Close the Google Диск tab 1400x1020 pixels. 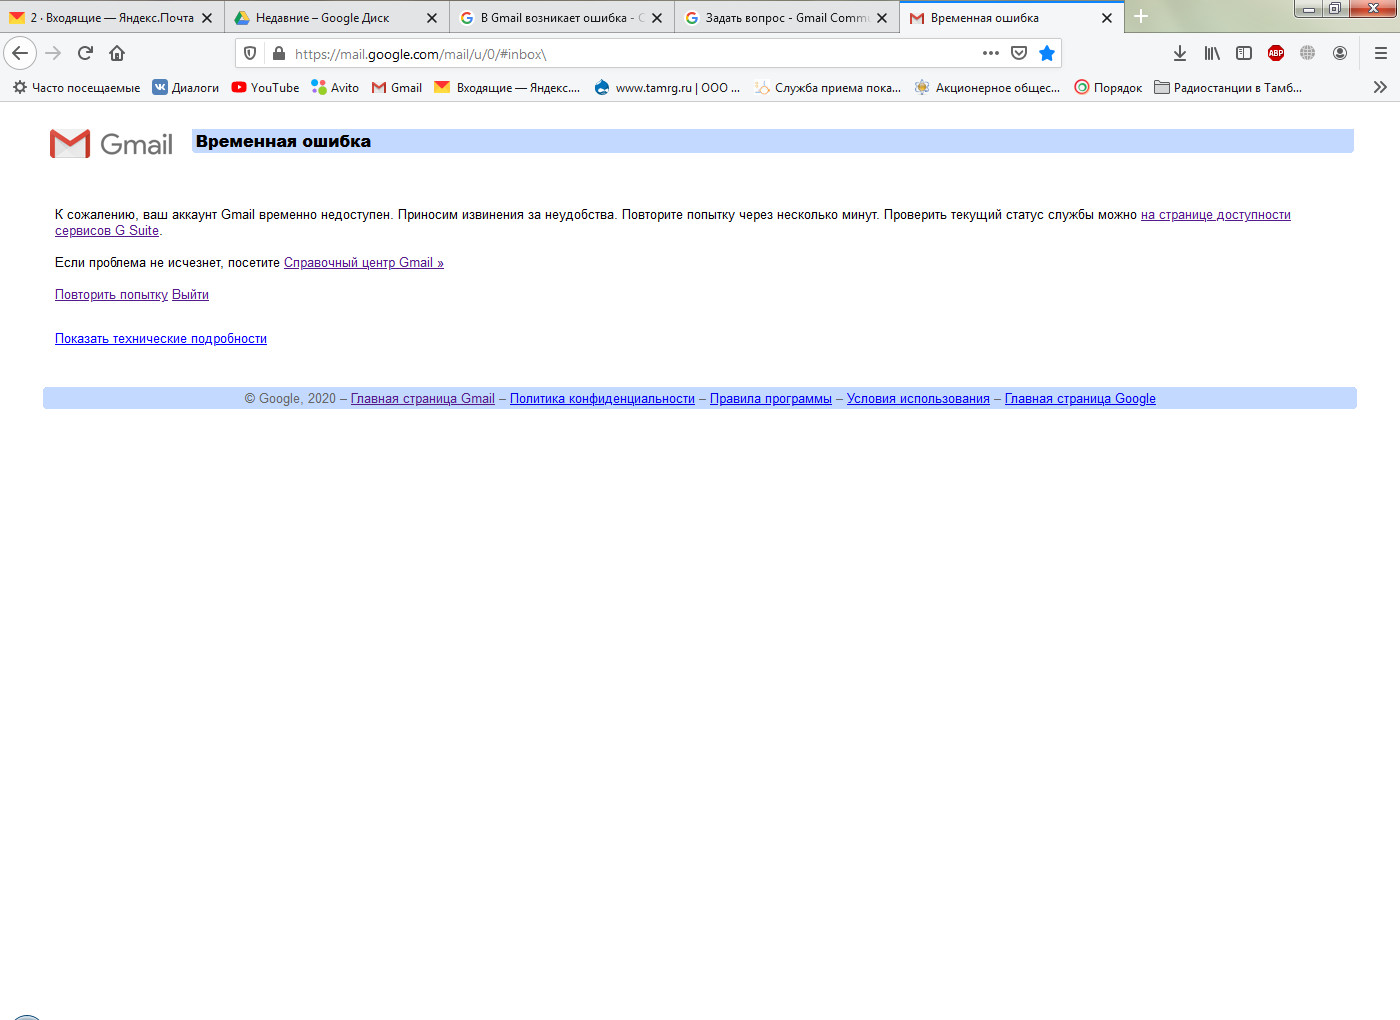[432, 18]
